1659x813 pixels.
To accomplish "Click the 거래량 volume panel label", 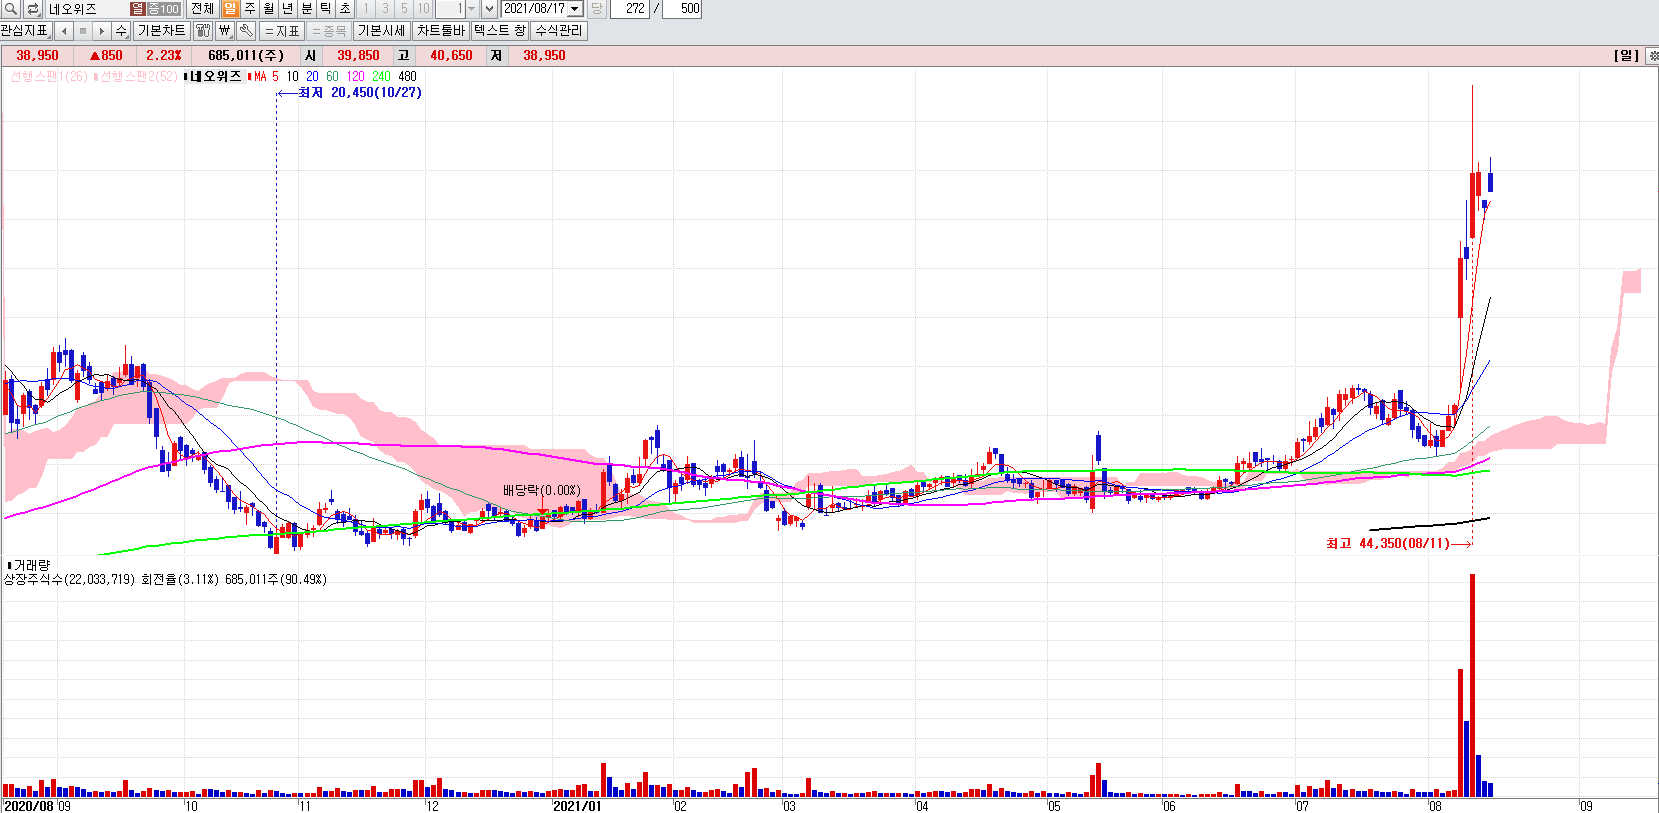I will click(x=32, y=566).
